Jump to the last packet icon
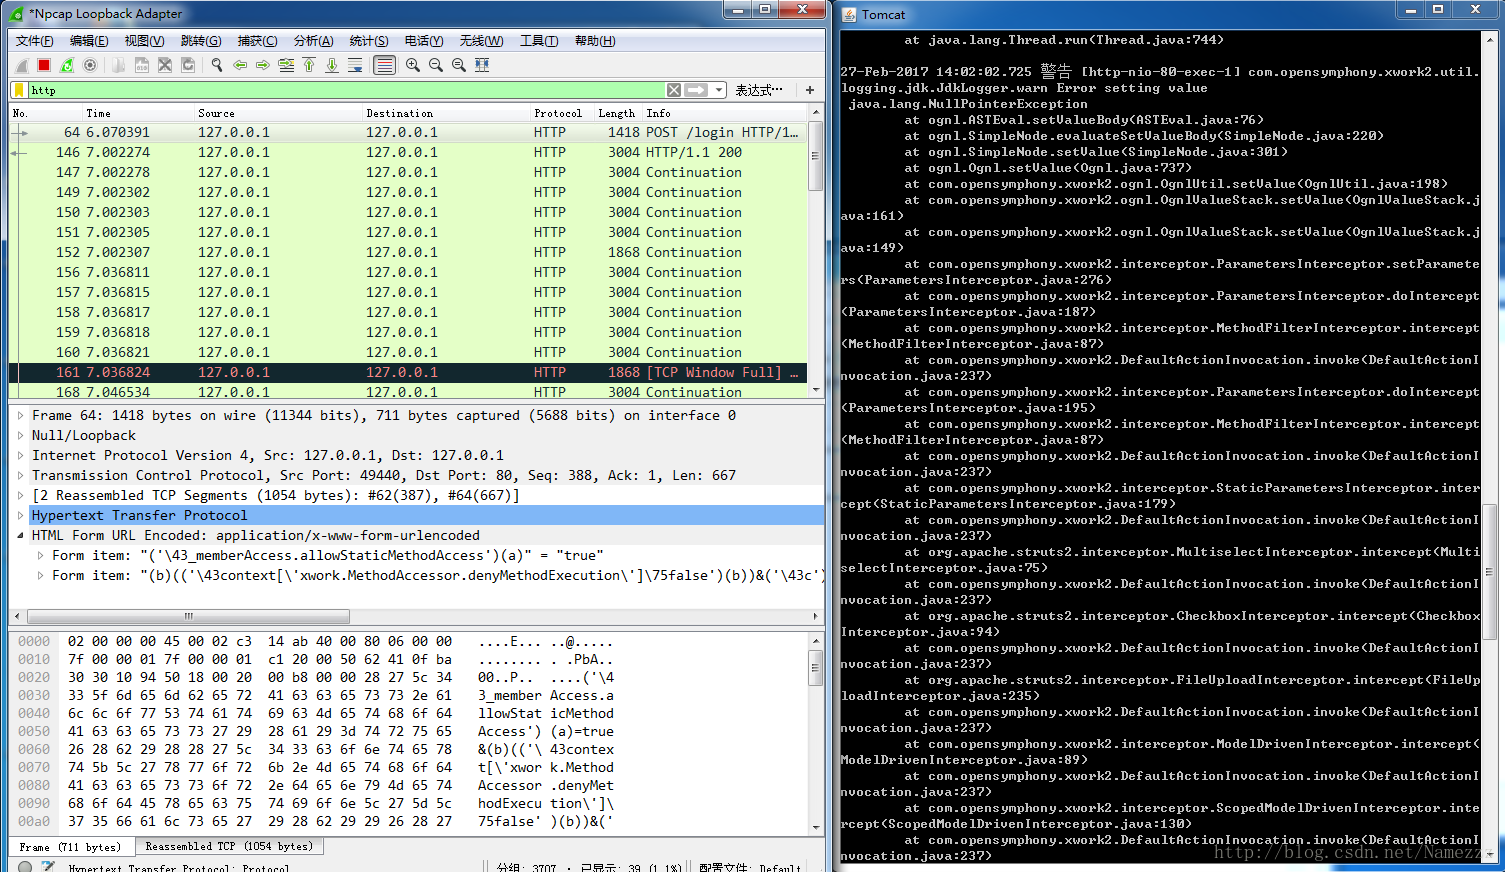 click(x=332, y=65)
